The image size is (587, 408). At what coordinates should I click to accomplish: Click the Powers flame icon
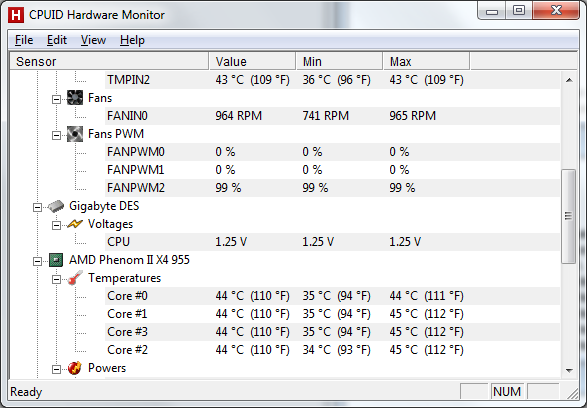point(75,368)
